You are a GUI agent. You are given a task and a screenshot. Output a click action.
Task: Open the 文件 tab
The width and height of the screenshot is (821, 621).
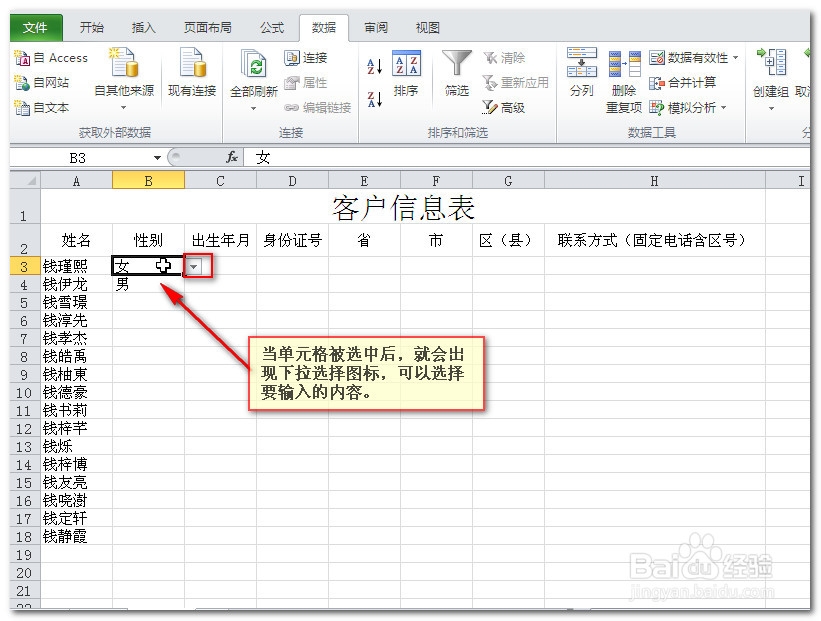tap(36, 28)
